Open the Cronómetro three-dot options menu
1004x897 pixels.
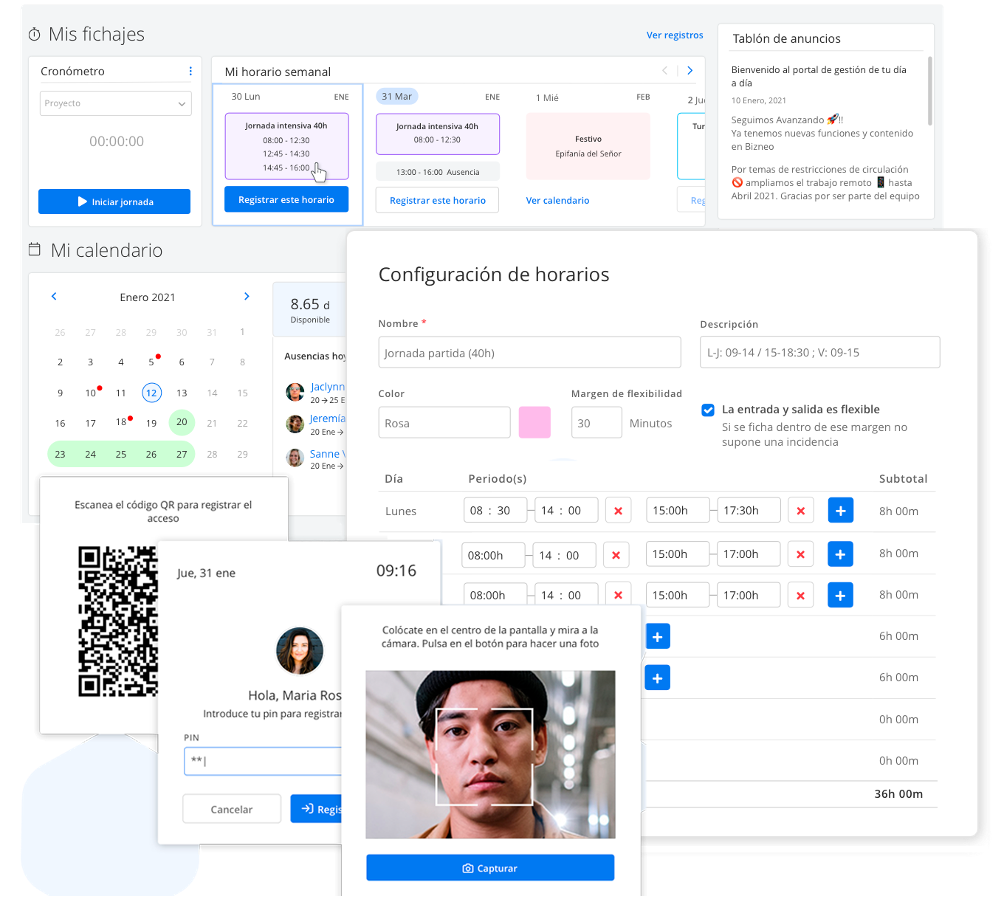(190, 71)
